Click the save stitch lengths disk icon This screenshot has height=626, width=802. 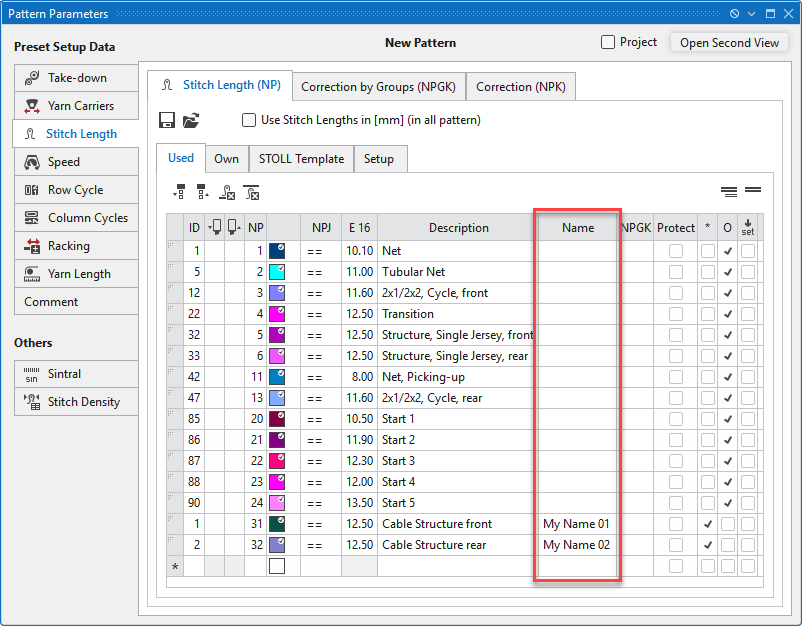click(x=168, y=120)
